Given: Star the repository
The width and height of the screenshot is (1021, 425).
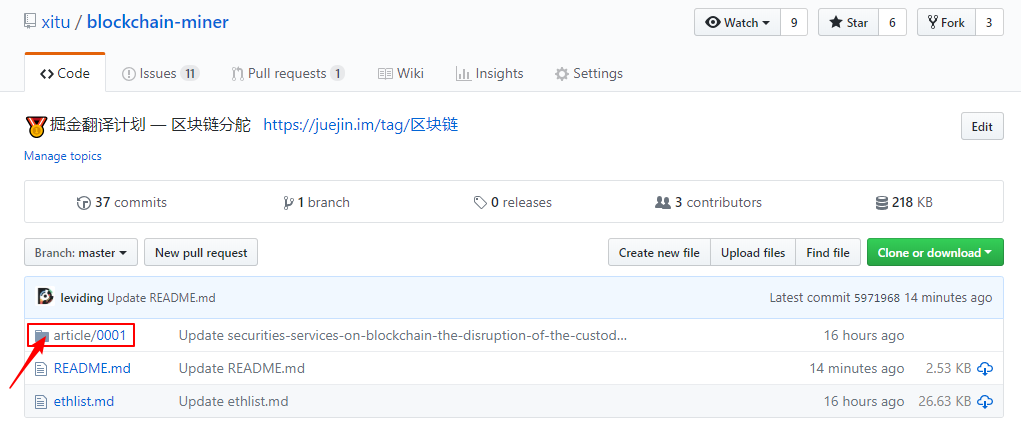Looking at the screenshot, I should (848, 23).
